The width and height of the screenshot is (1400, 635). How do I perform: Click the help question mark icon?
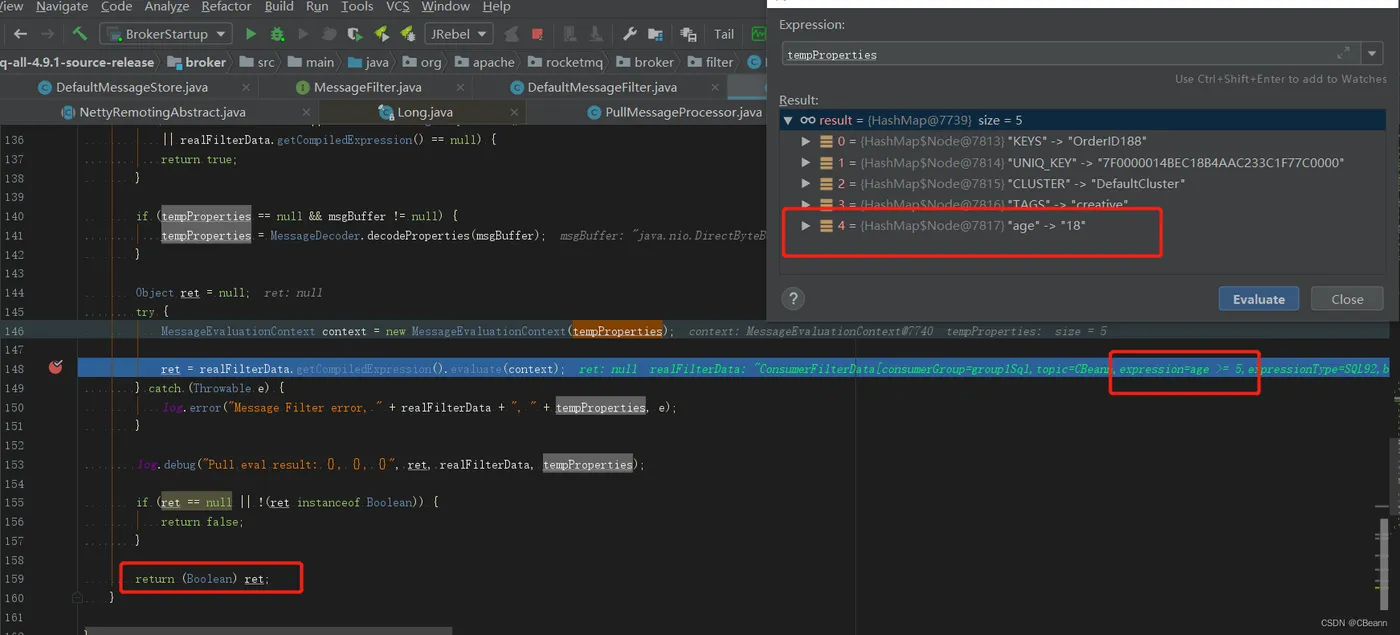(x=792, y=299)
